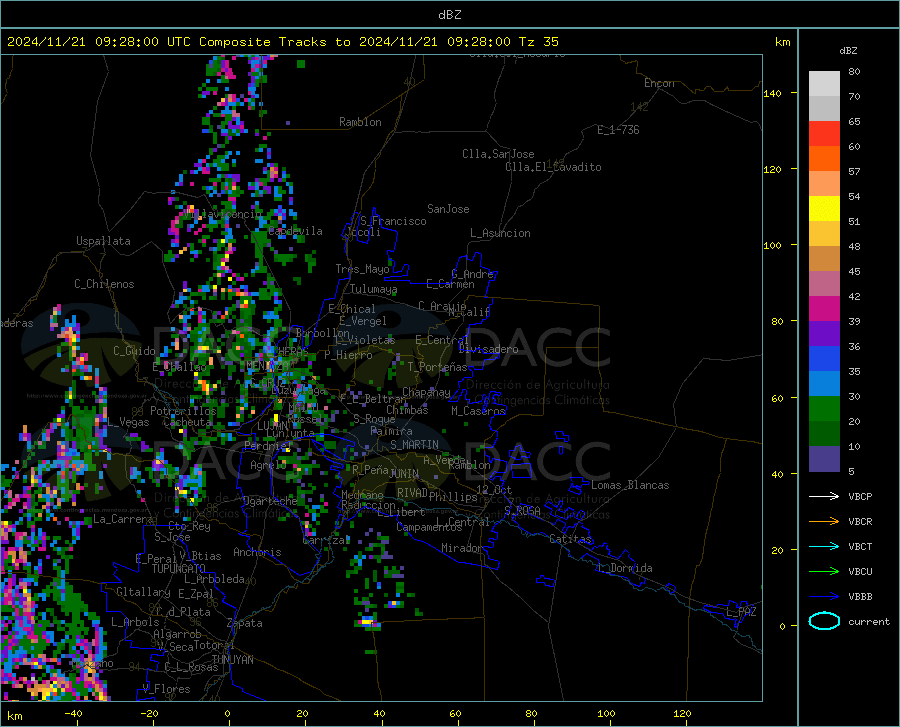Click the E_1-736 map label
900x727 pixels.
[618, 130]
